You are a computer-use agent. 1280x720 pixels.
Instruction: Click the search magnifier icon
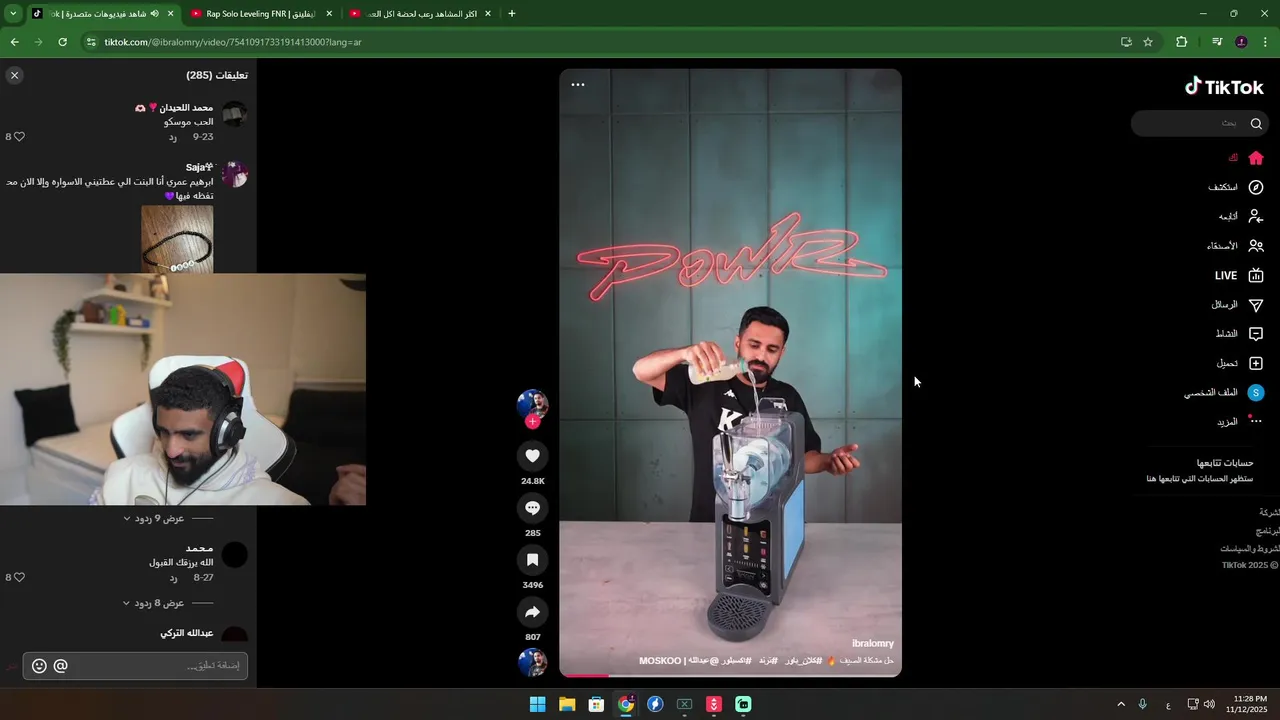(x=1256, y=123)
